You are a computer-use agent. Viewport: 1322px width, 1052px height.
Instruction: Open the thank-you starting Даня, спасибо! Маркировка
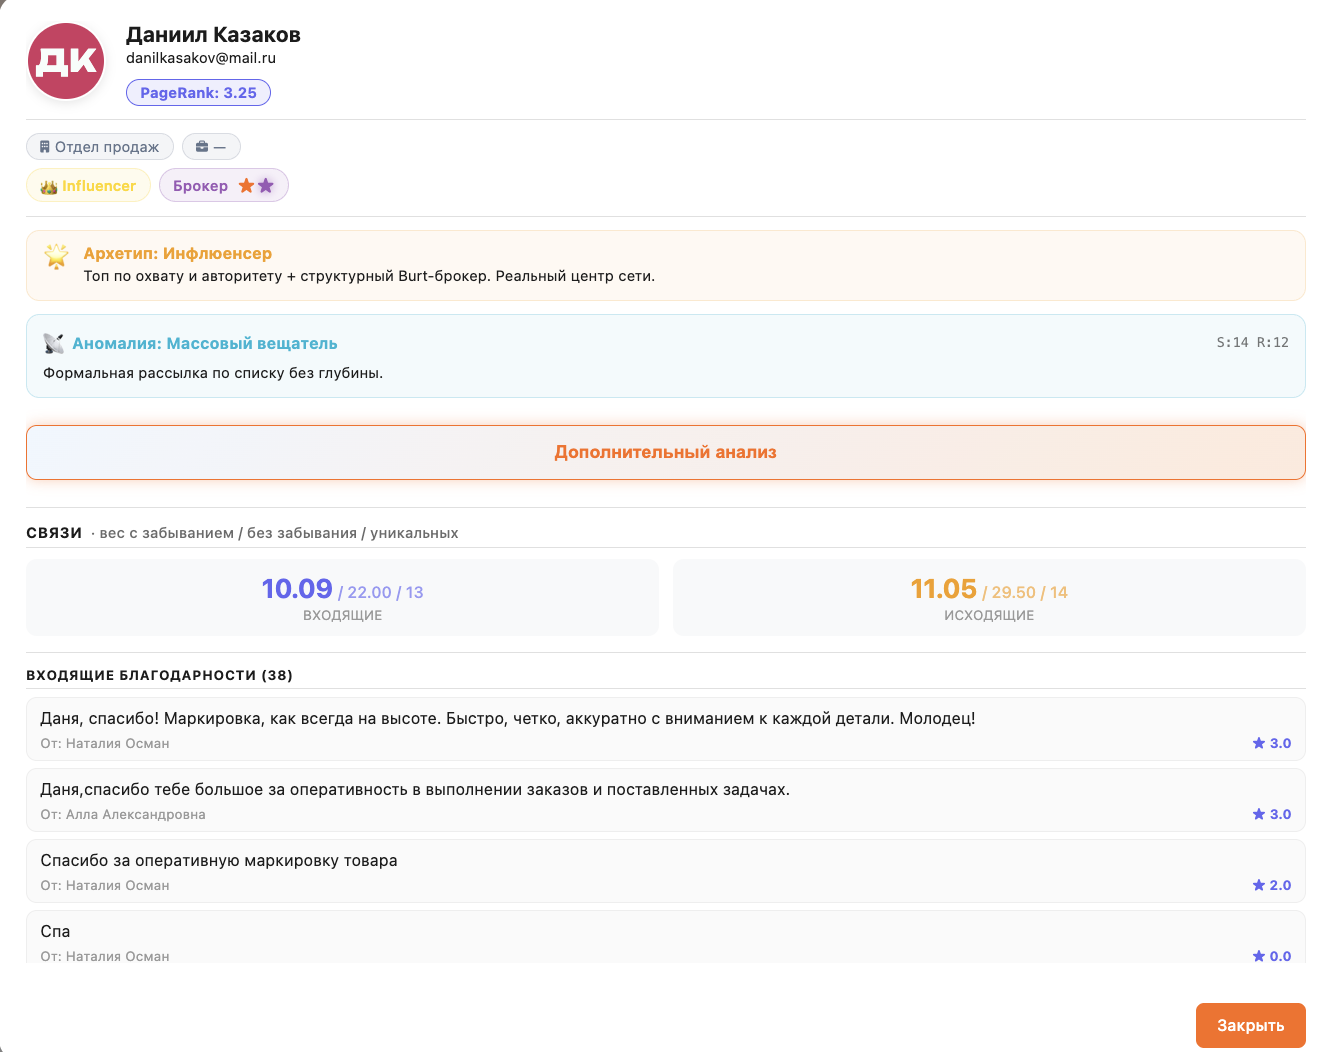pos(666,729)
